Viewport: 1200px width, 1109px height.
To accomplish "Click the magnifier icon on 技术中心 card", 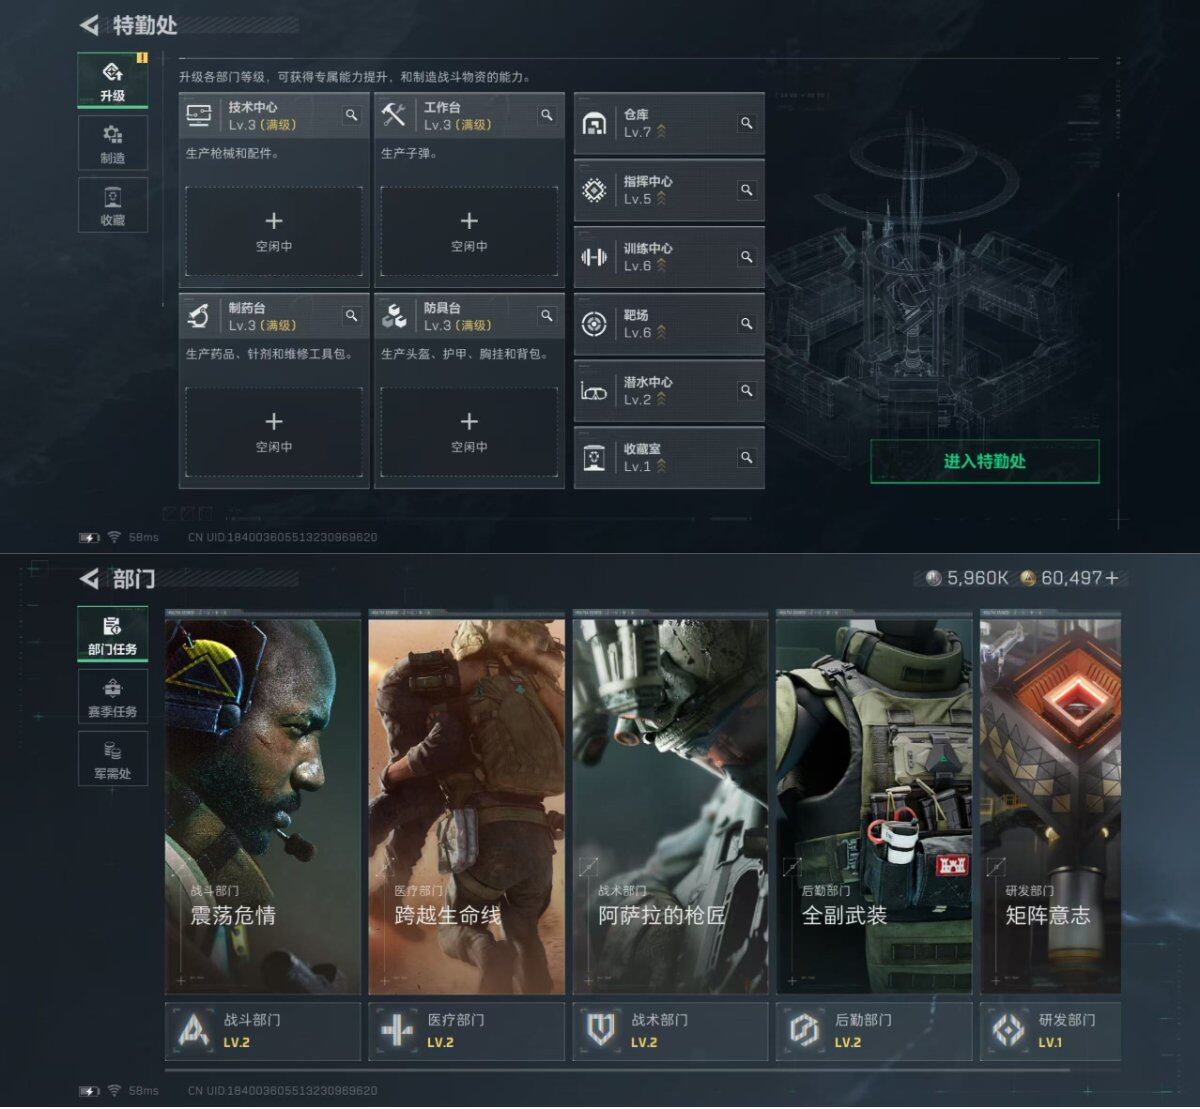I will click(351, 115).
